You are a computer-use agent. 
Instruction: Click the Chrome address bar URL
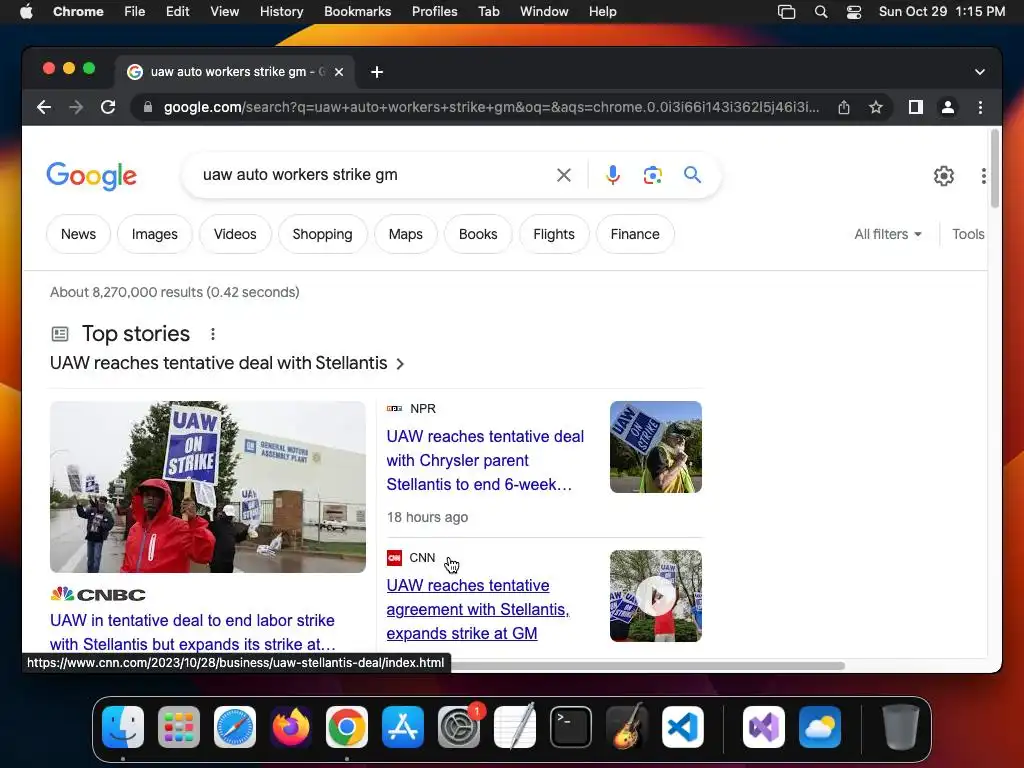click(x=491, y=107)
